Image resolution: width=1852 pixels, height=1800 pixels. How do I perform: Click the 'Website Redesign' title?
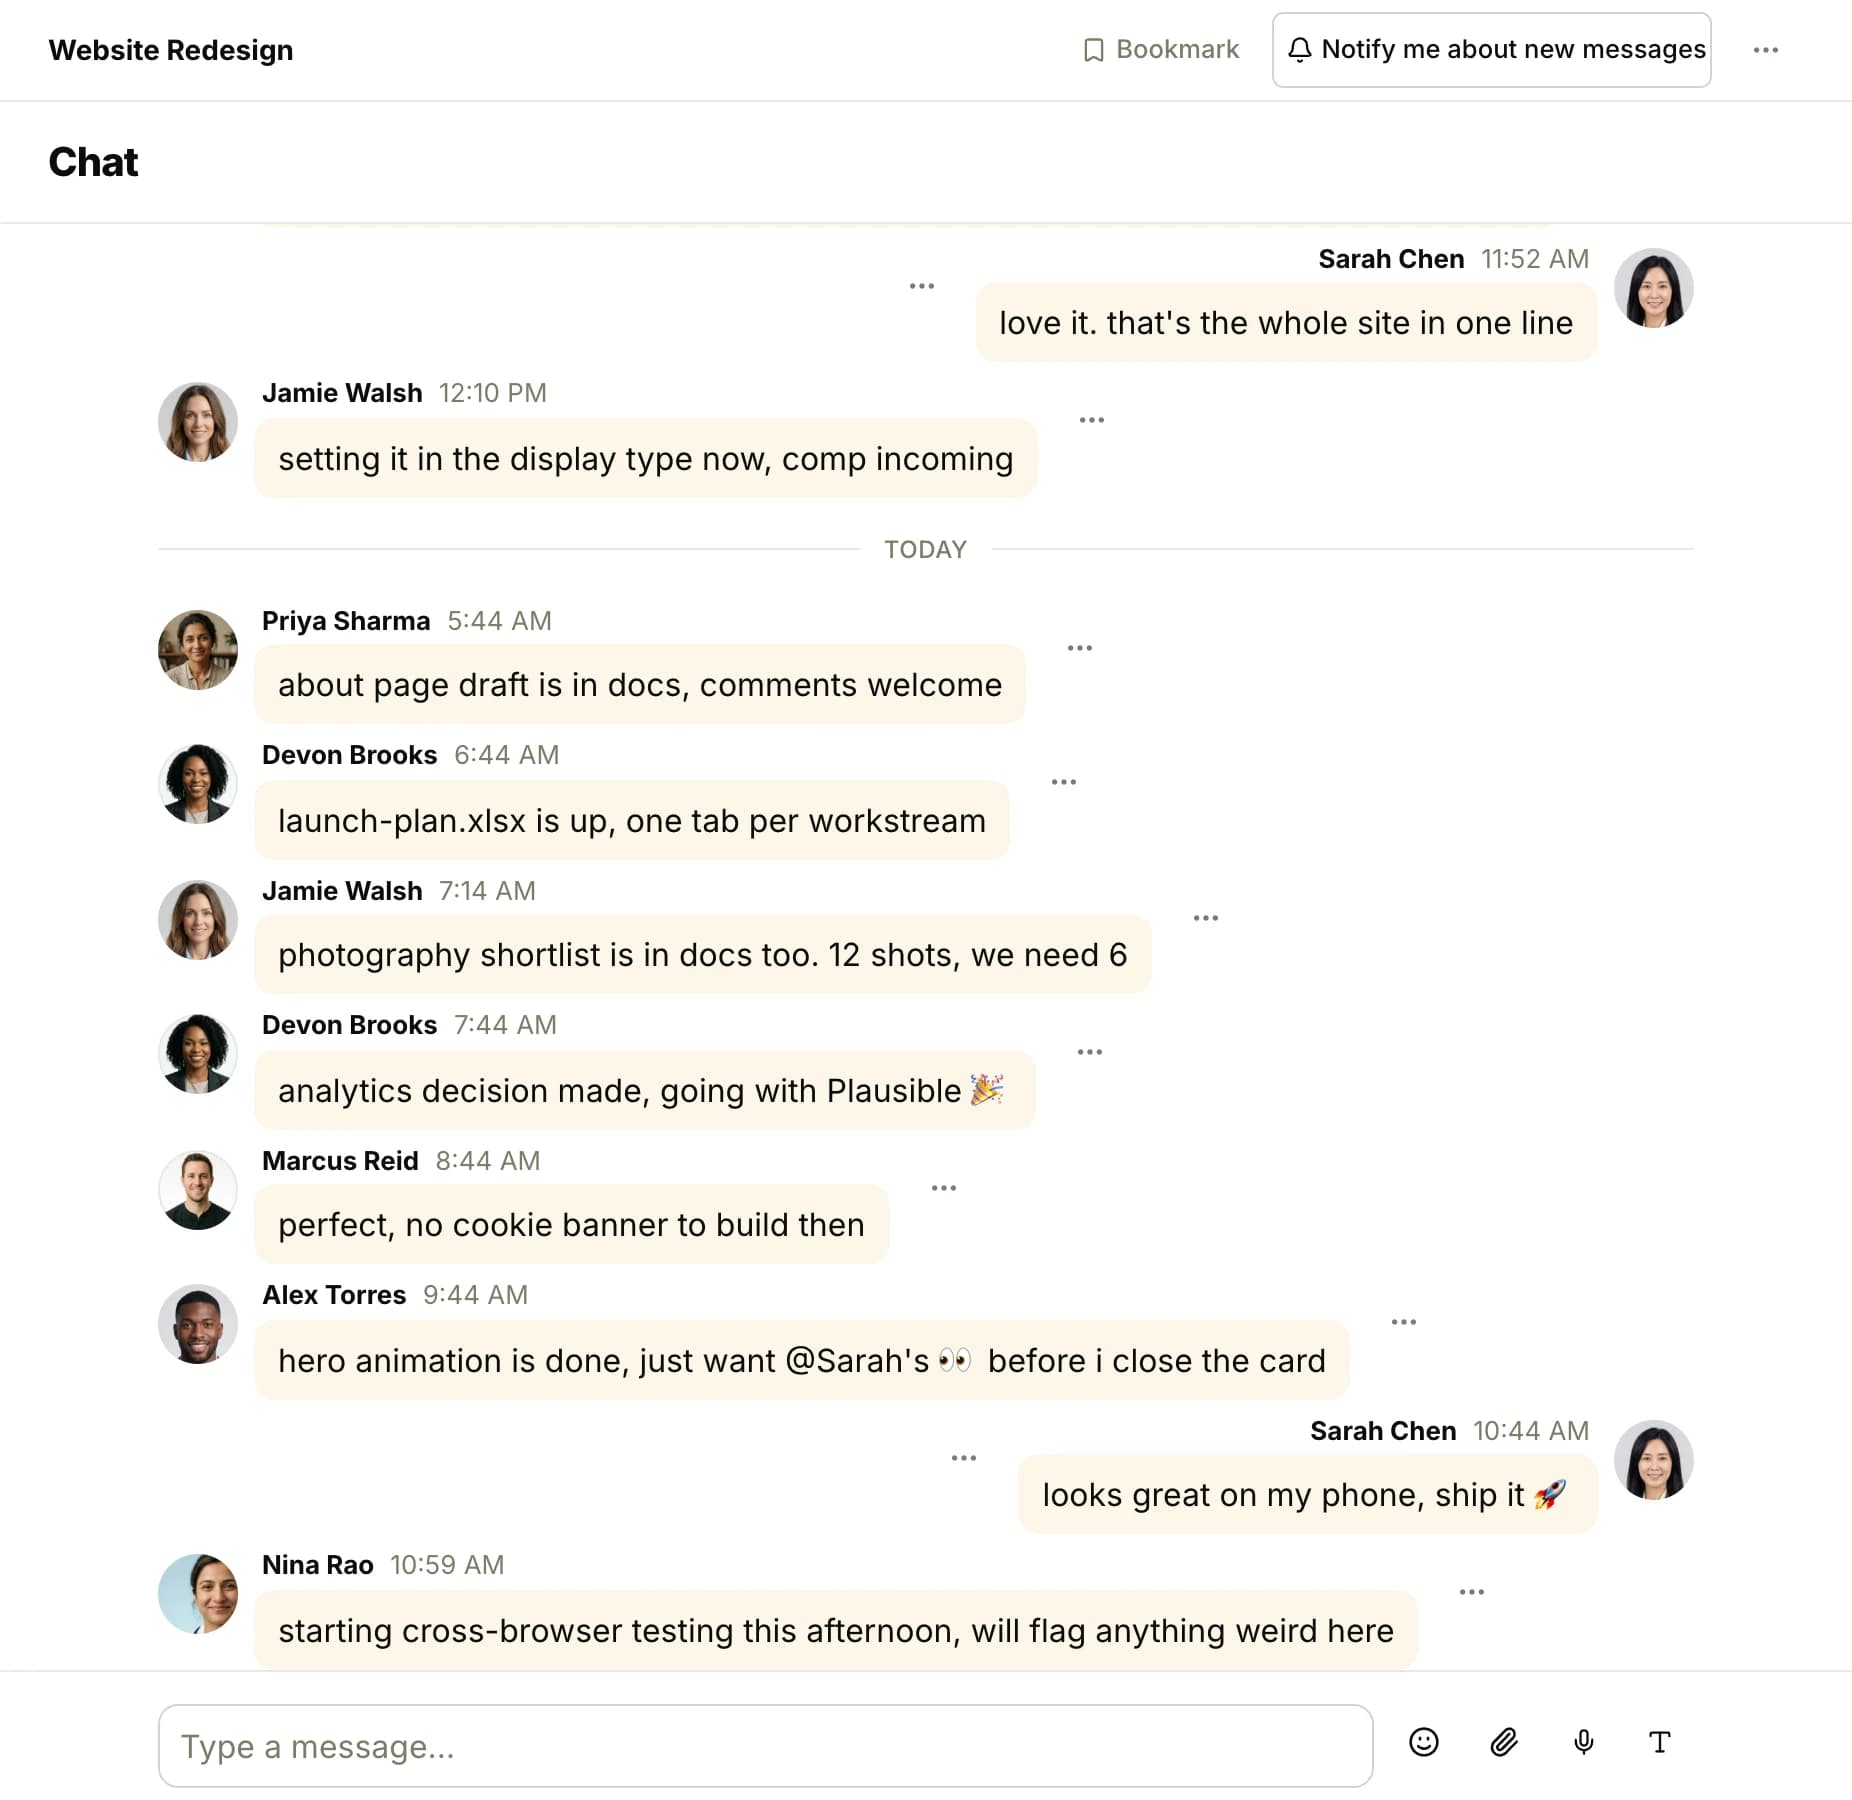(x=171, y=50)
